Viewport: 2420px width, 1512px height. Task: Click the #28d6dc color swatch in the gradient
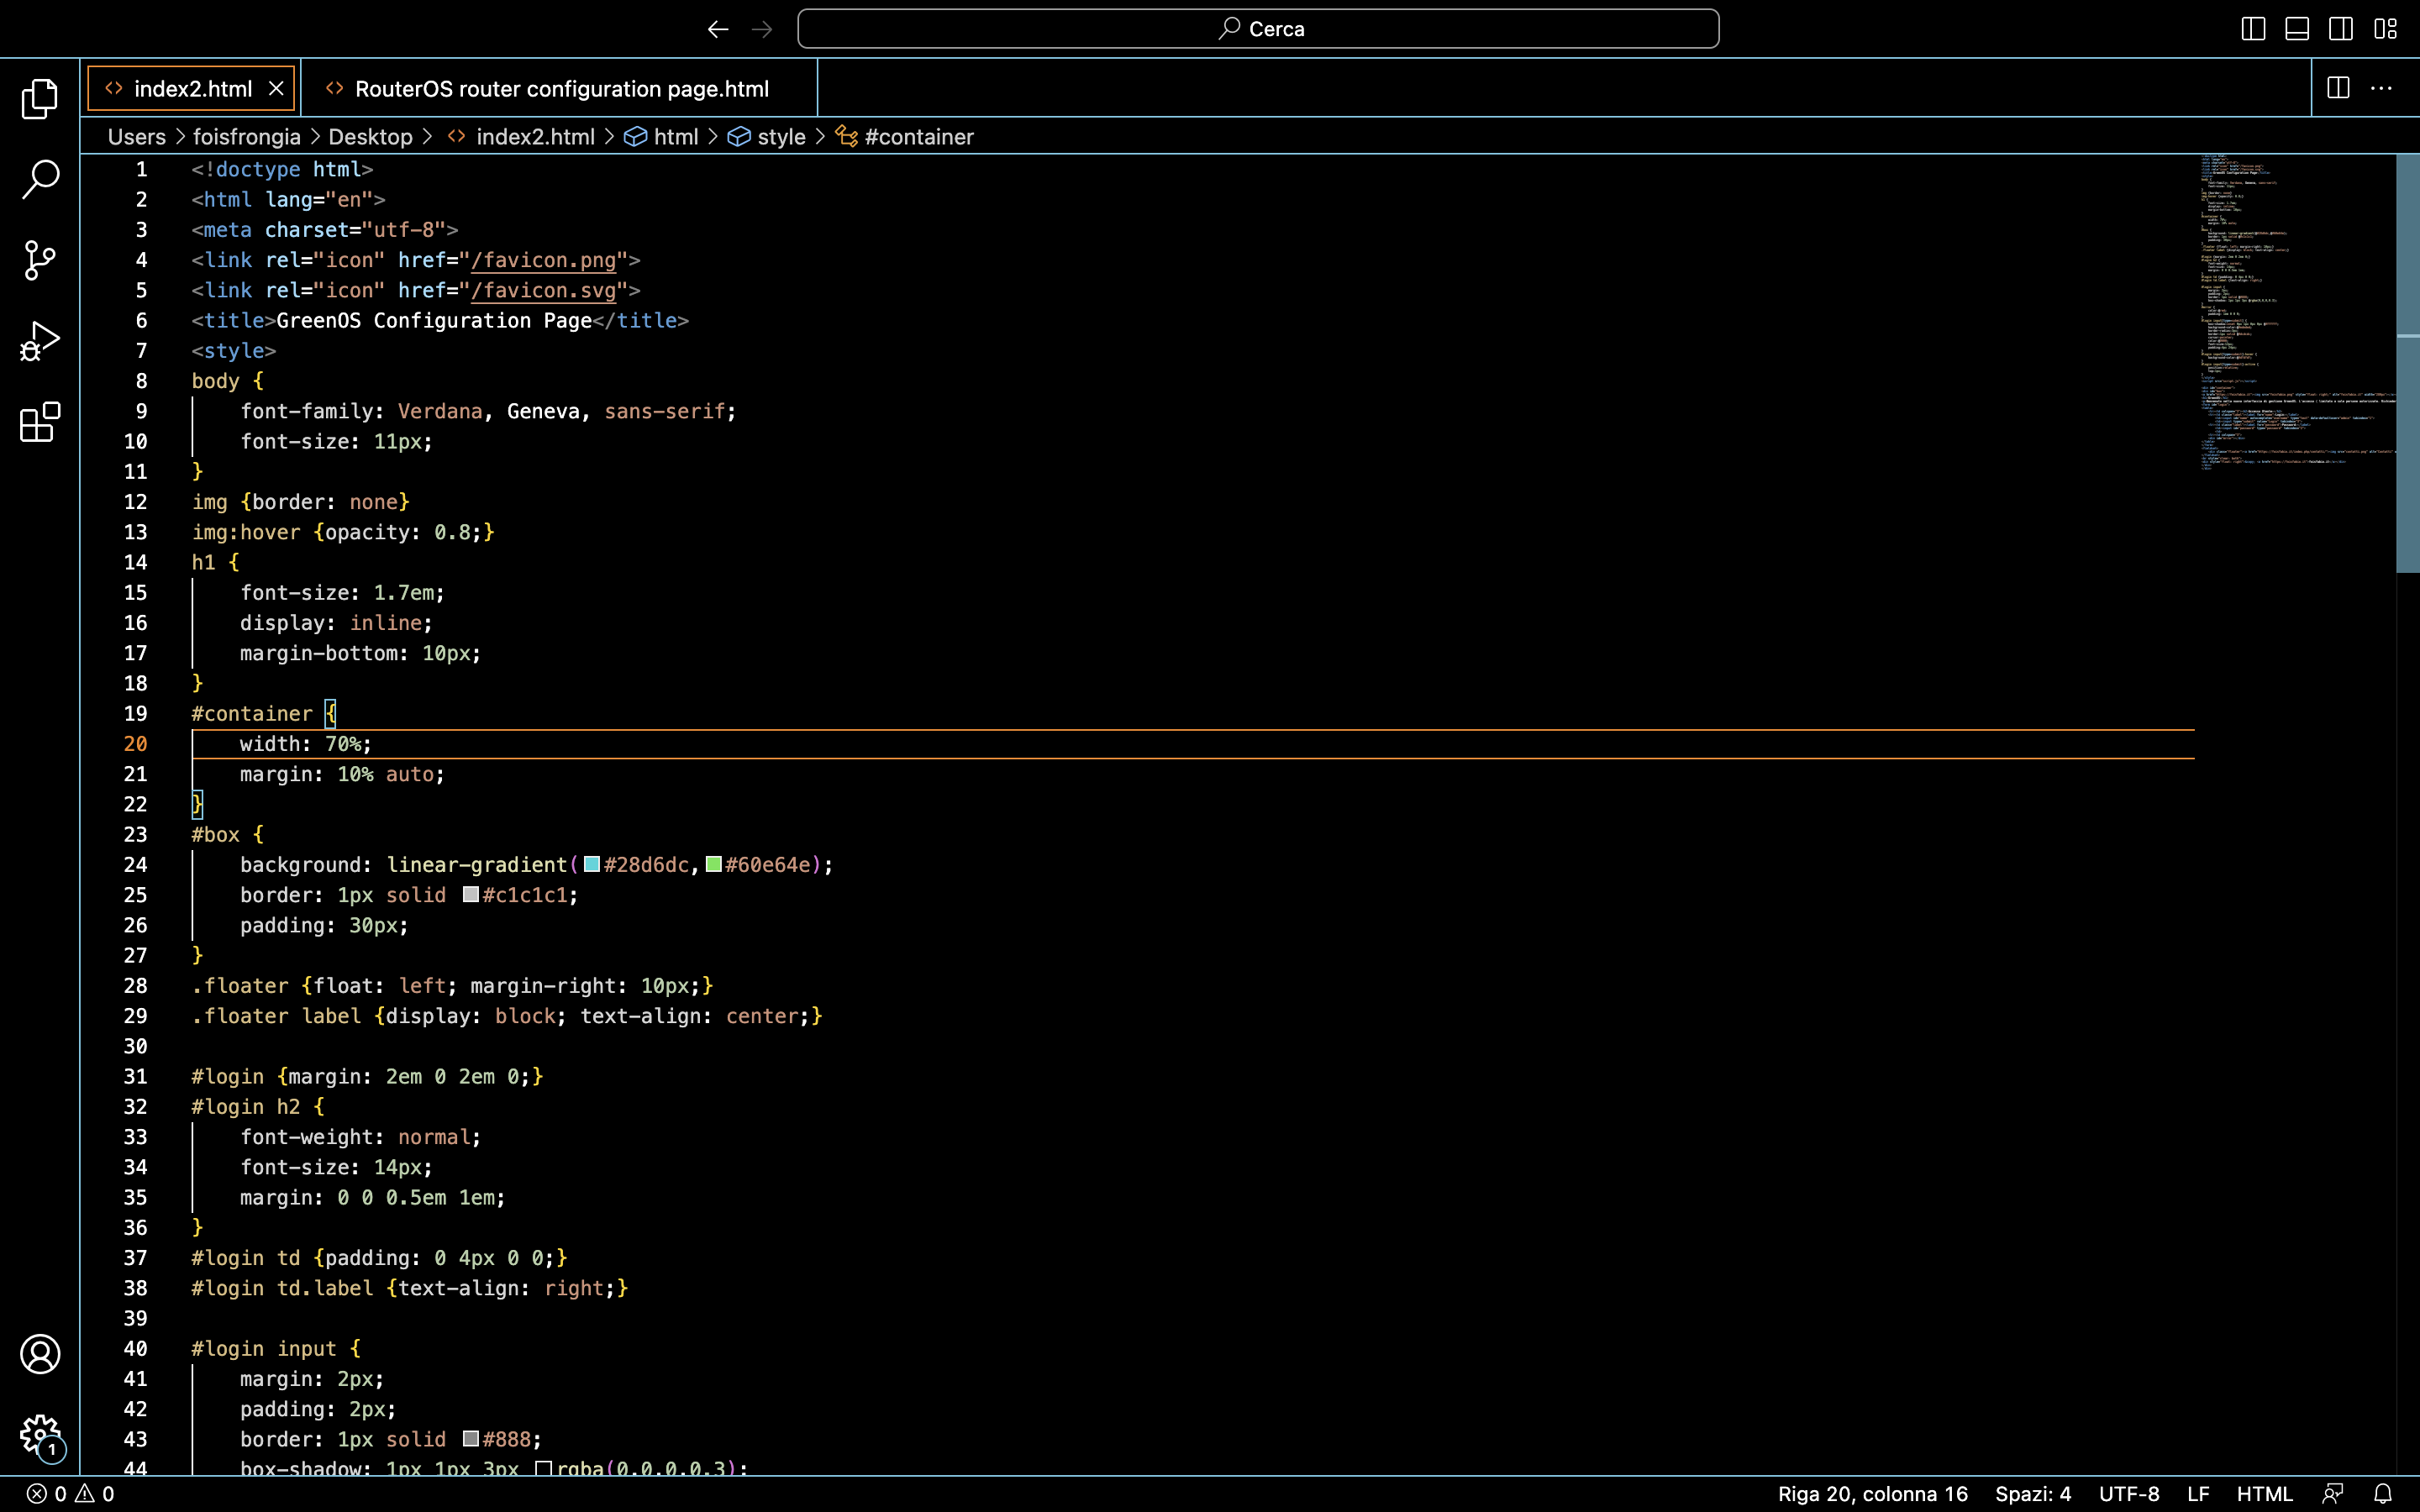(x=592, y=864)
